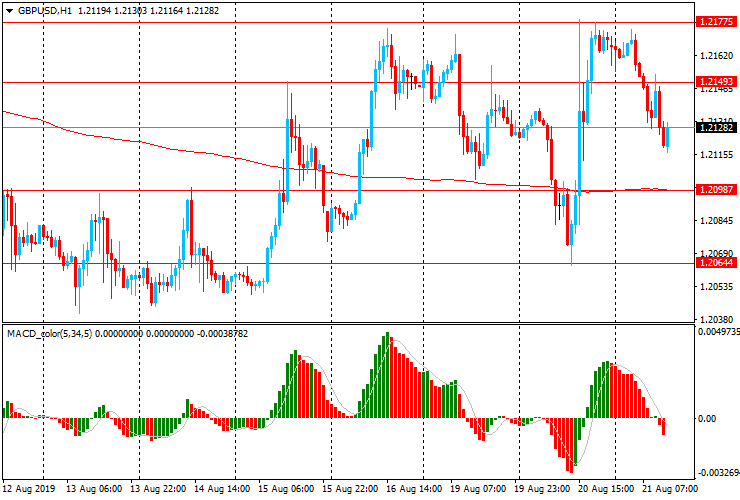Click the high price 1.21303 in header
740x500 pixels.
(130, 11)
